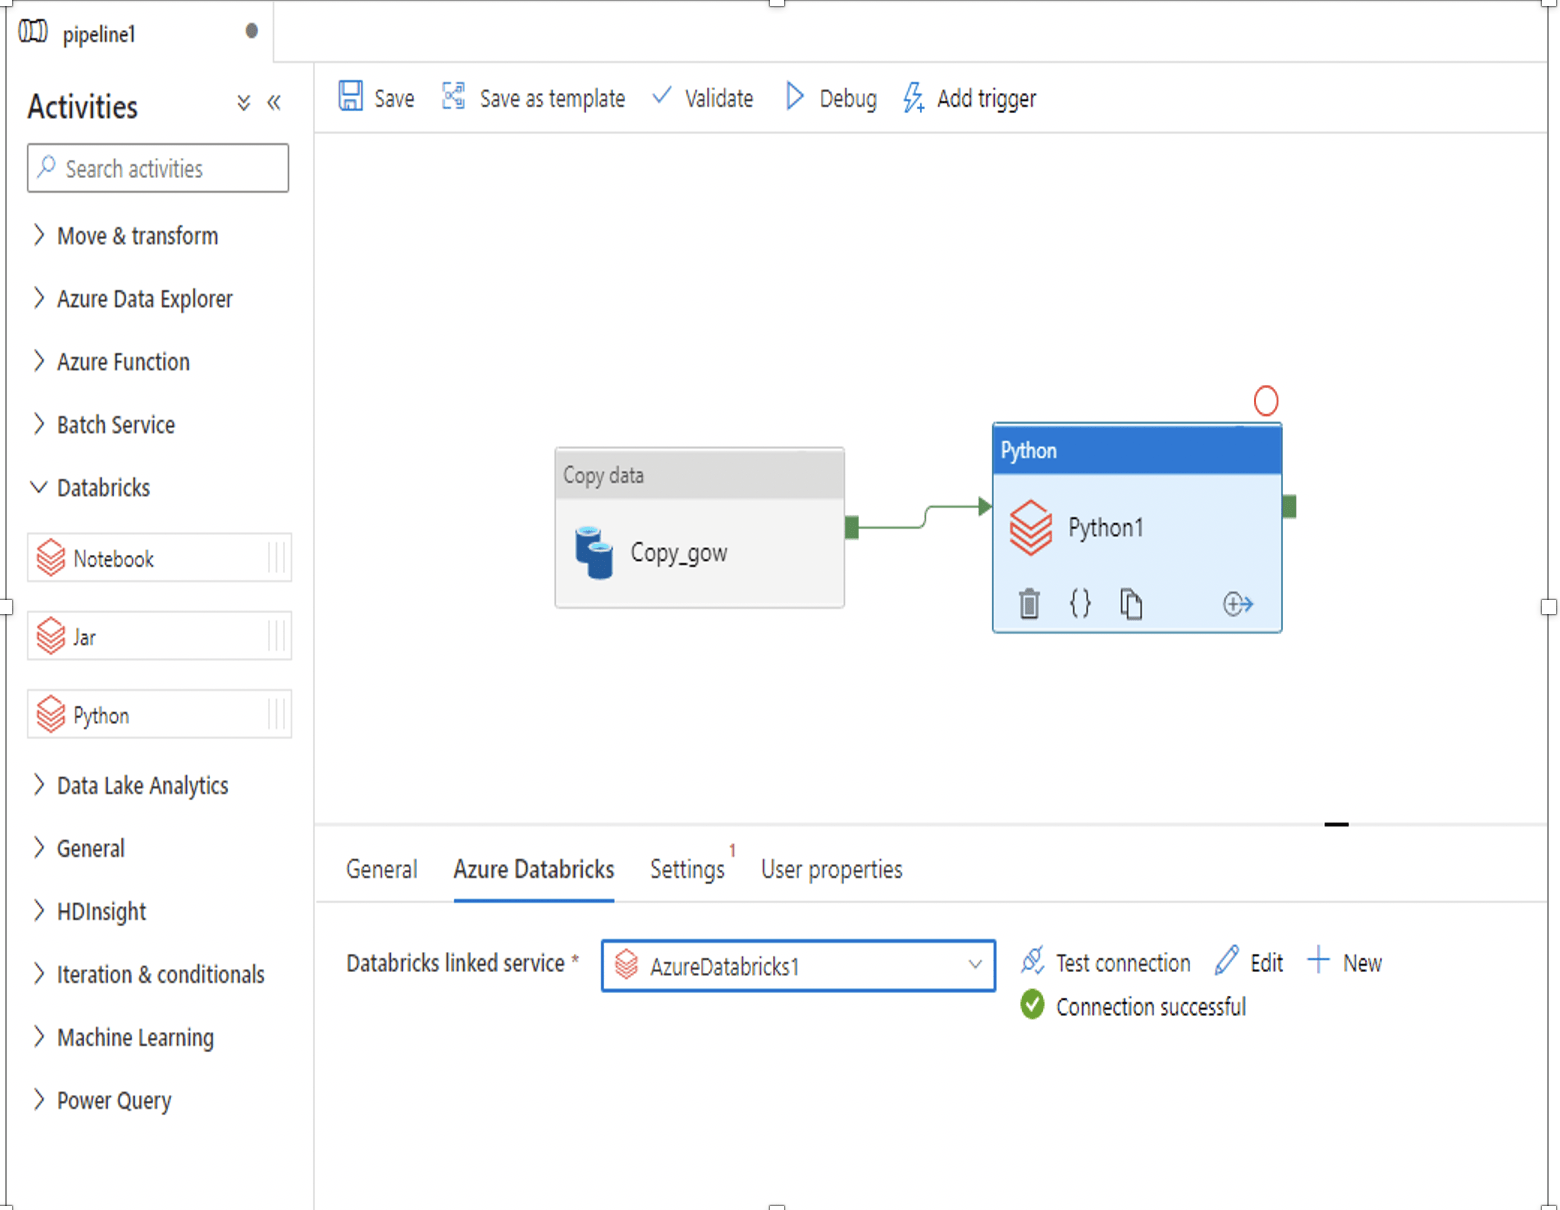Click the New plus icon
This screenshot has width=1560, height=1210.
coord(1318,960)
